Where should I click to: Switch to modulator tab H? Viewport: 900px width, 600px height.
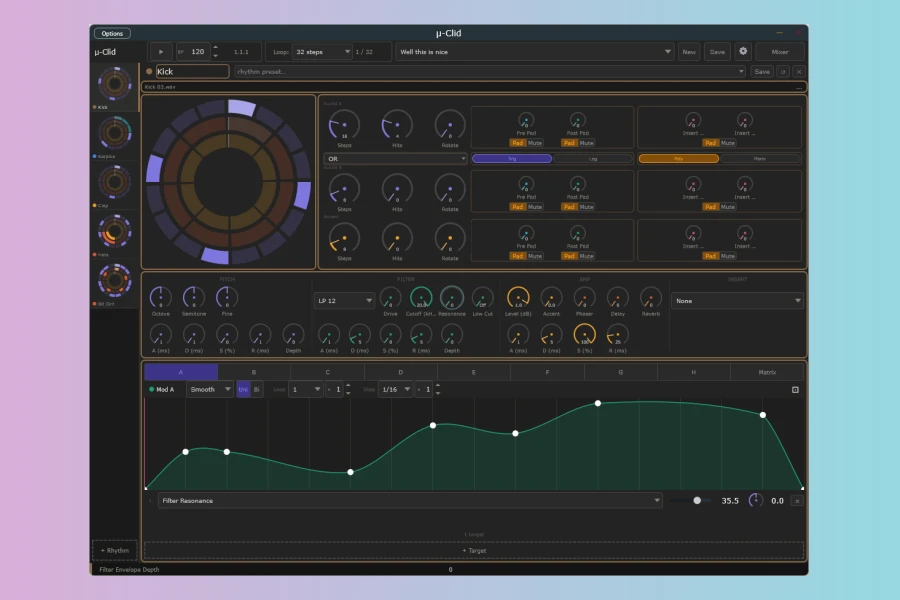click(x=693, y=372)
